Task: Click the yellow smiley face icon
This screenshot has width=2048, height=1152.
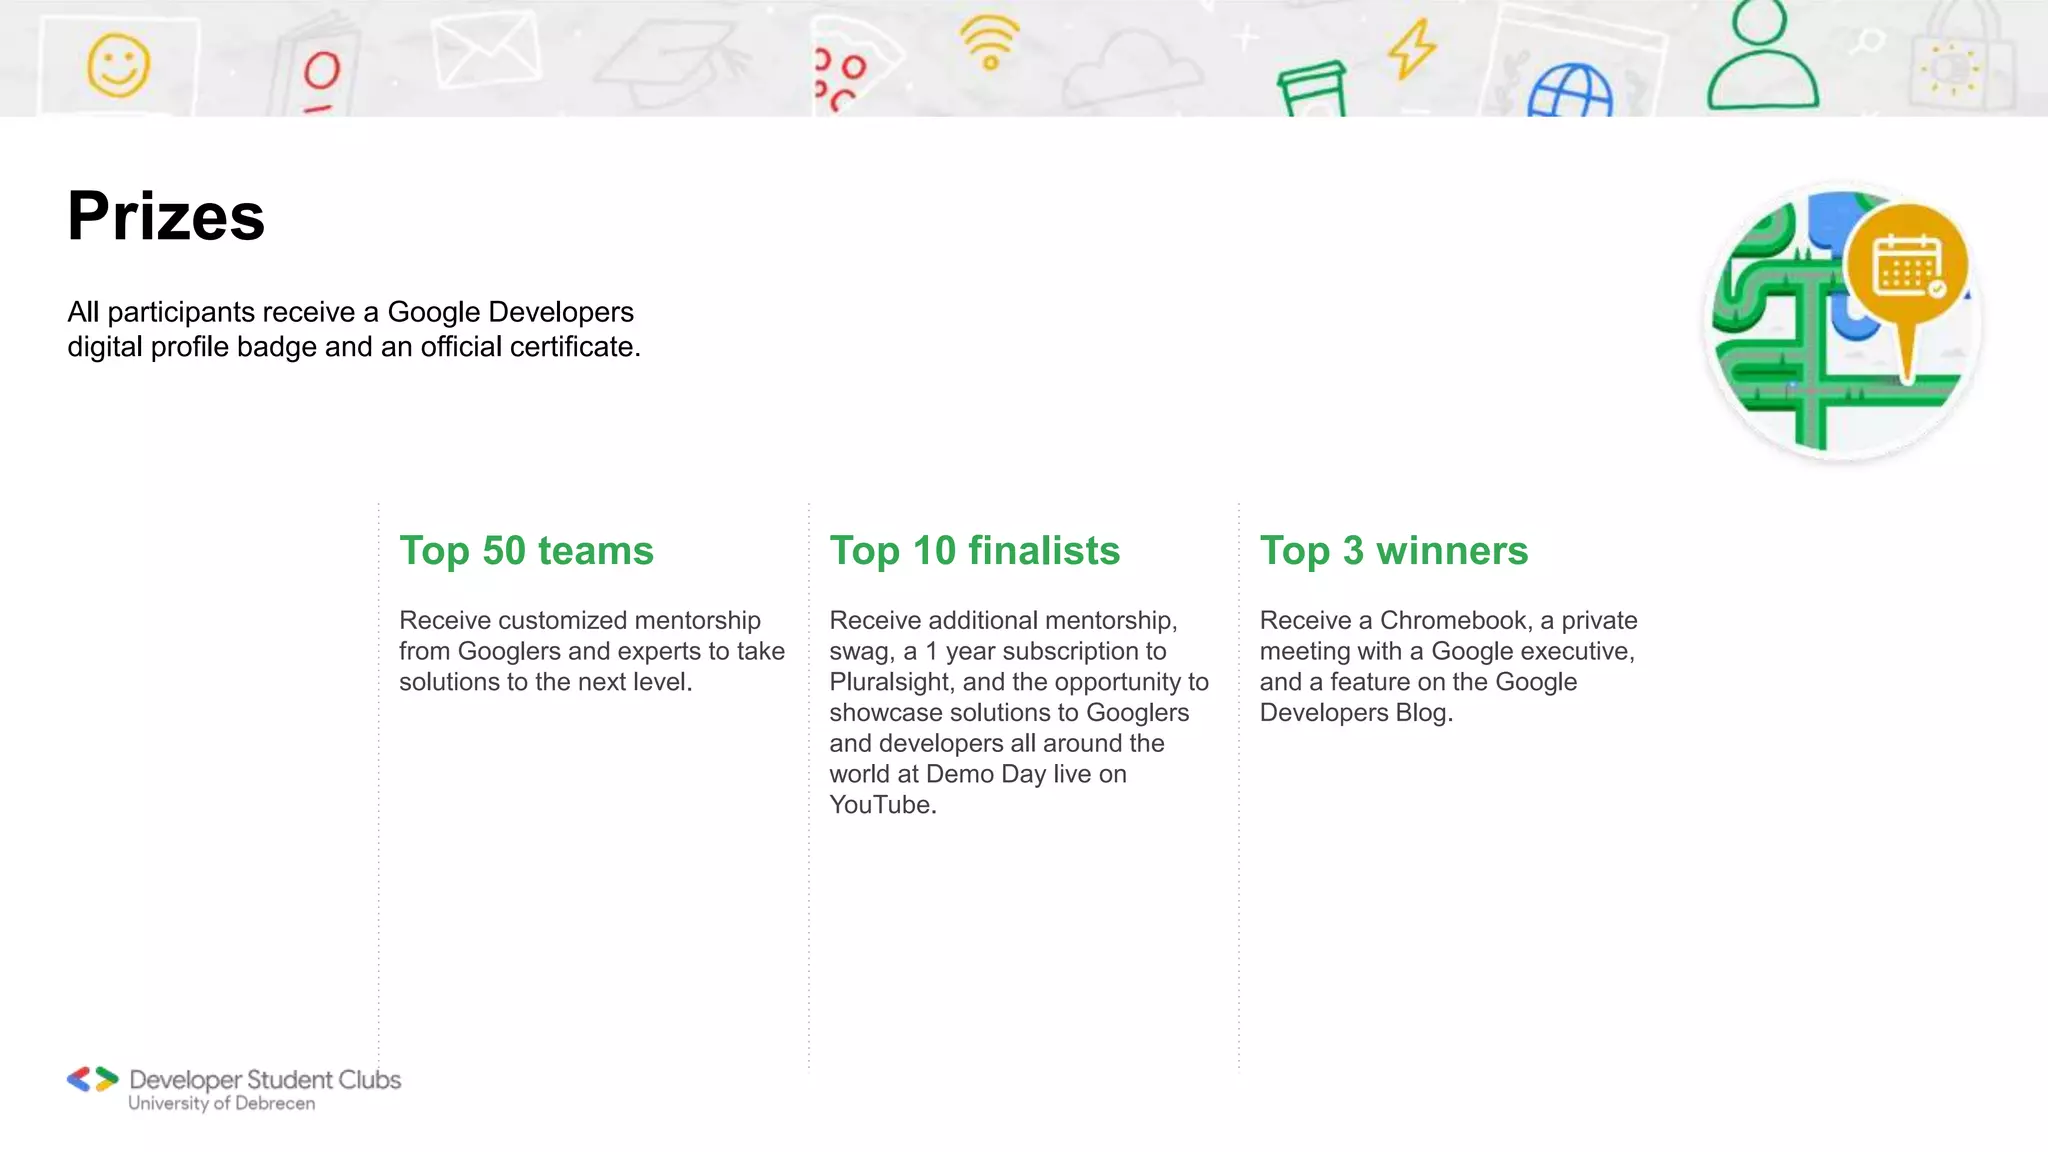Action: click(x=118, y=65)
